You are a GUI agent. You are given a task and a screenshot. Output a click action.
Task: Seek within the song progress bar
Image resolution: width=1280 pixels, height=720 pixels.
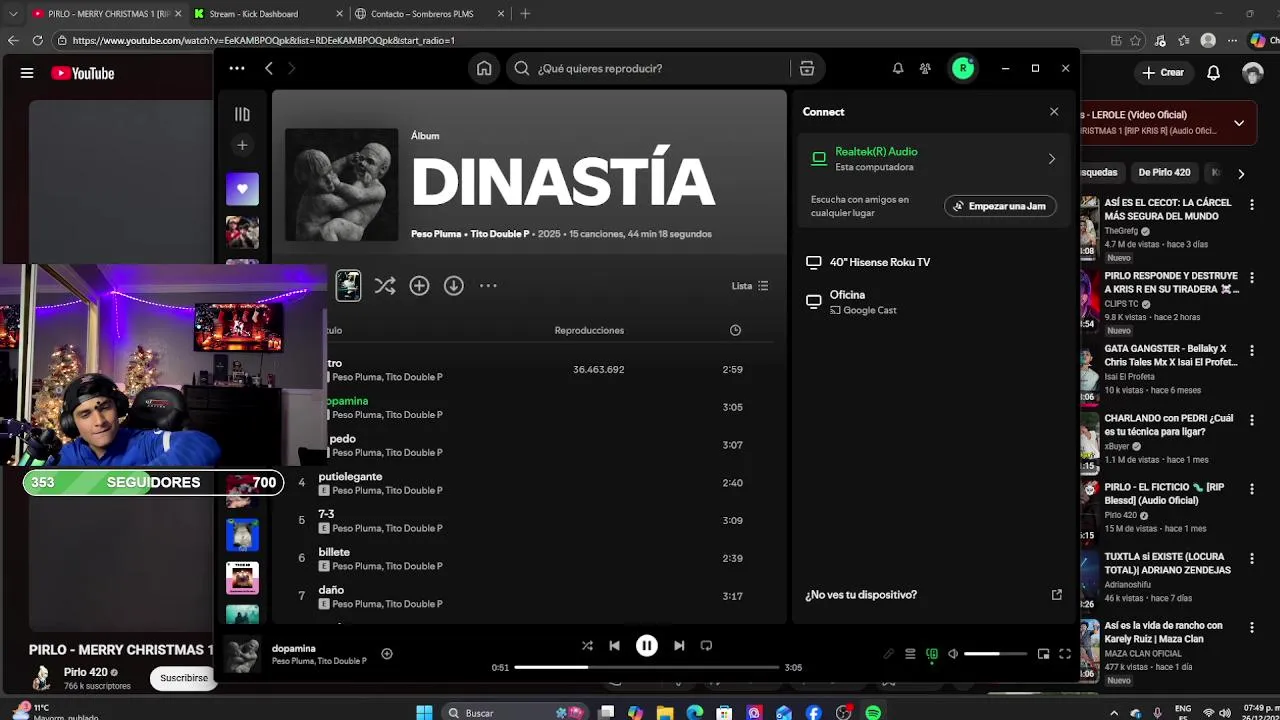(x=646, y=667)
